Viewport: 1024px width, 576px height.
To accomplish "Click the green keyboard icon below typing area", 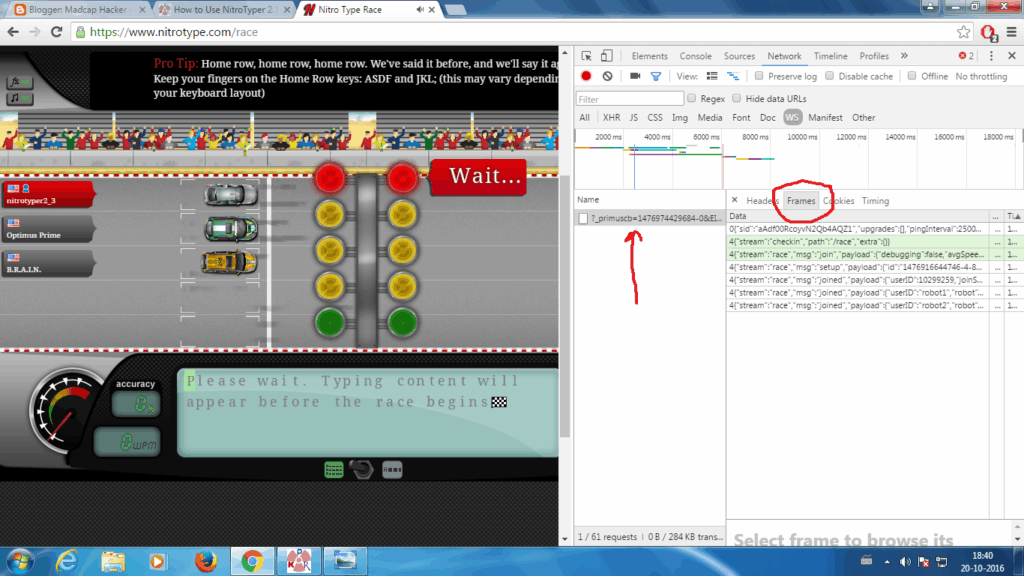I will click(x=334, y=470).
